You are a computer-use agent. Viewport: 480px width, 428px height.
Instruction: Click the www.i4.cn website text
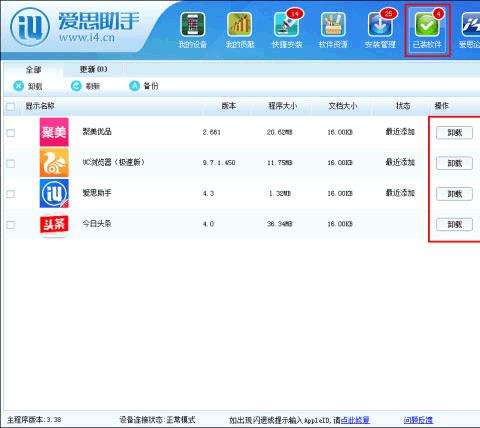[87, 37]
